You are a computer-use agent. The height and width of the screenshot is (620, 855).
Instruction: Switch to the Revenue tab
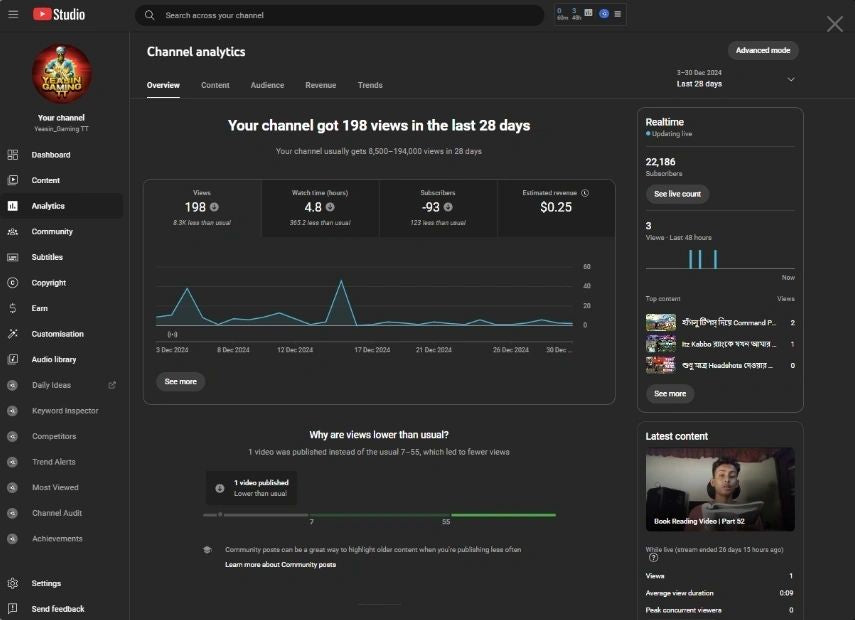(320, 85)
